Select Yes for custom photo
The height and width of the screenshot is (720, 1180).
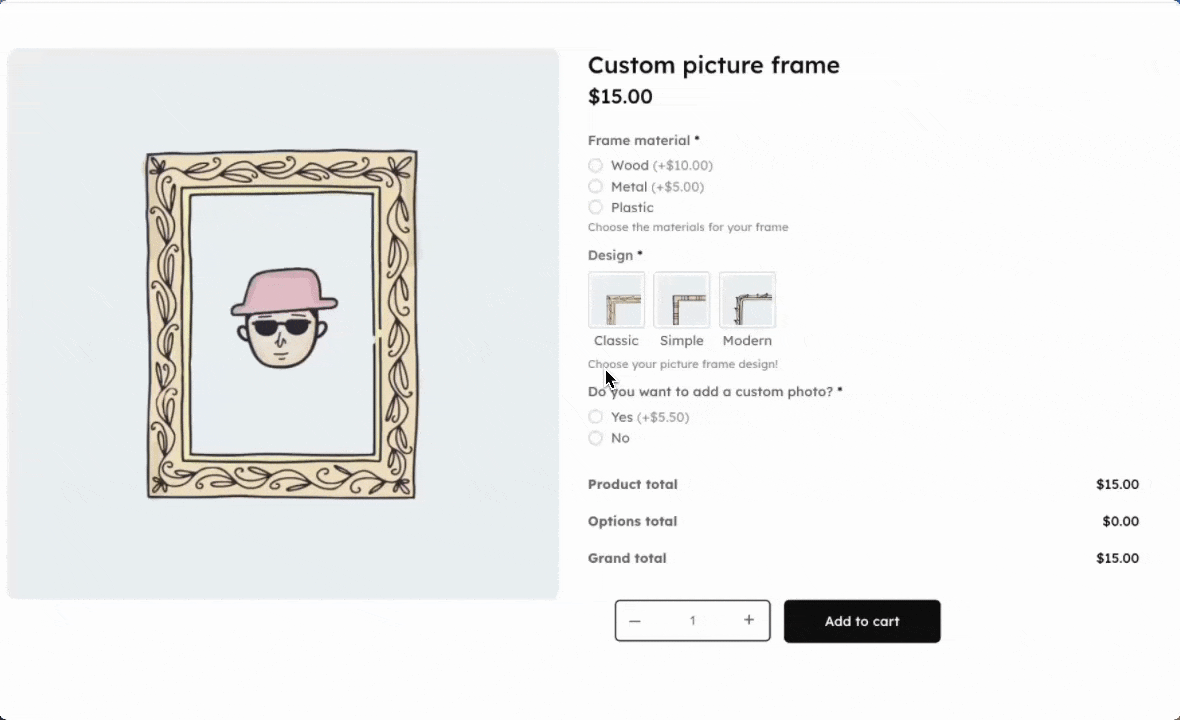tap(596, 417)
